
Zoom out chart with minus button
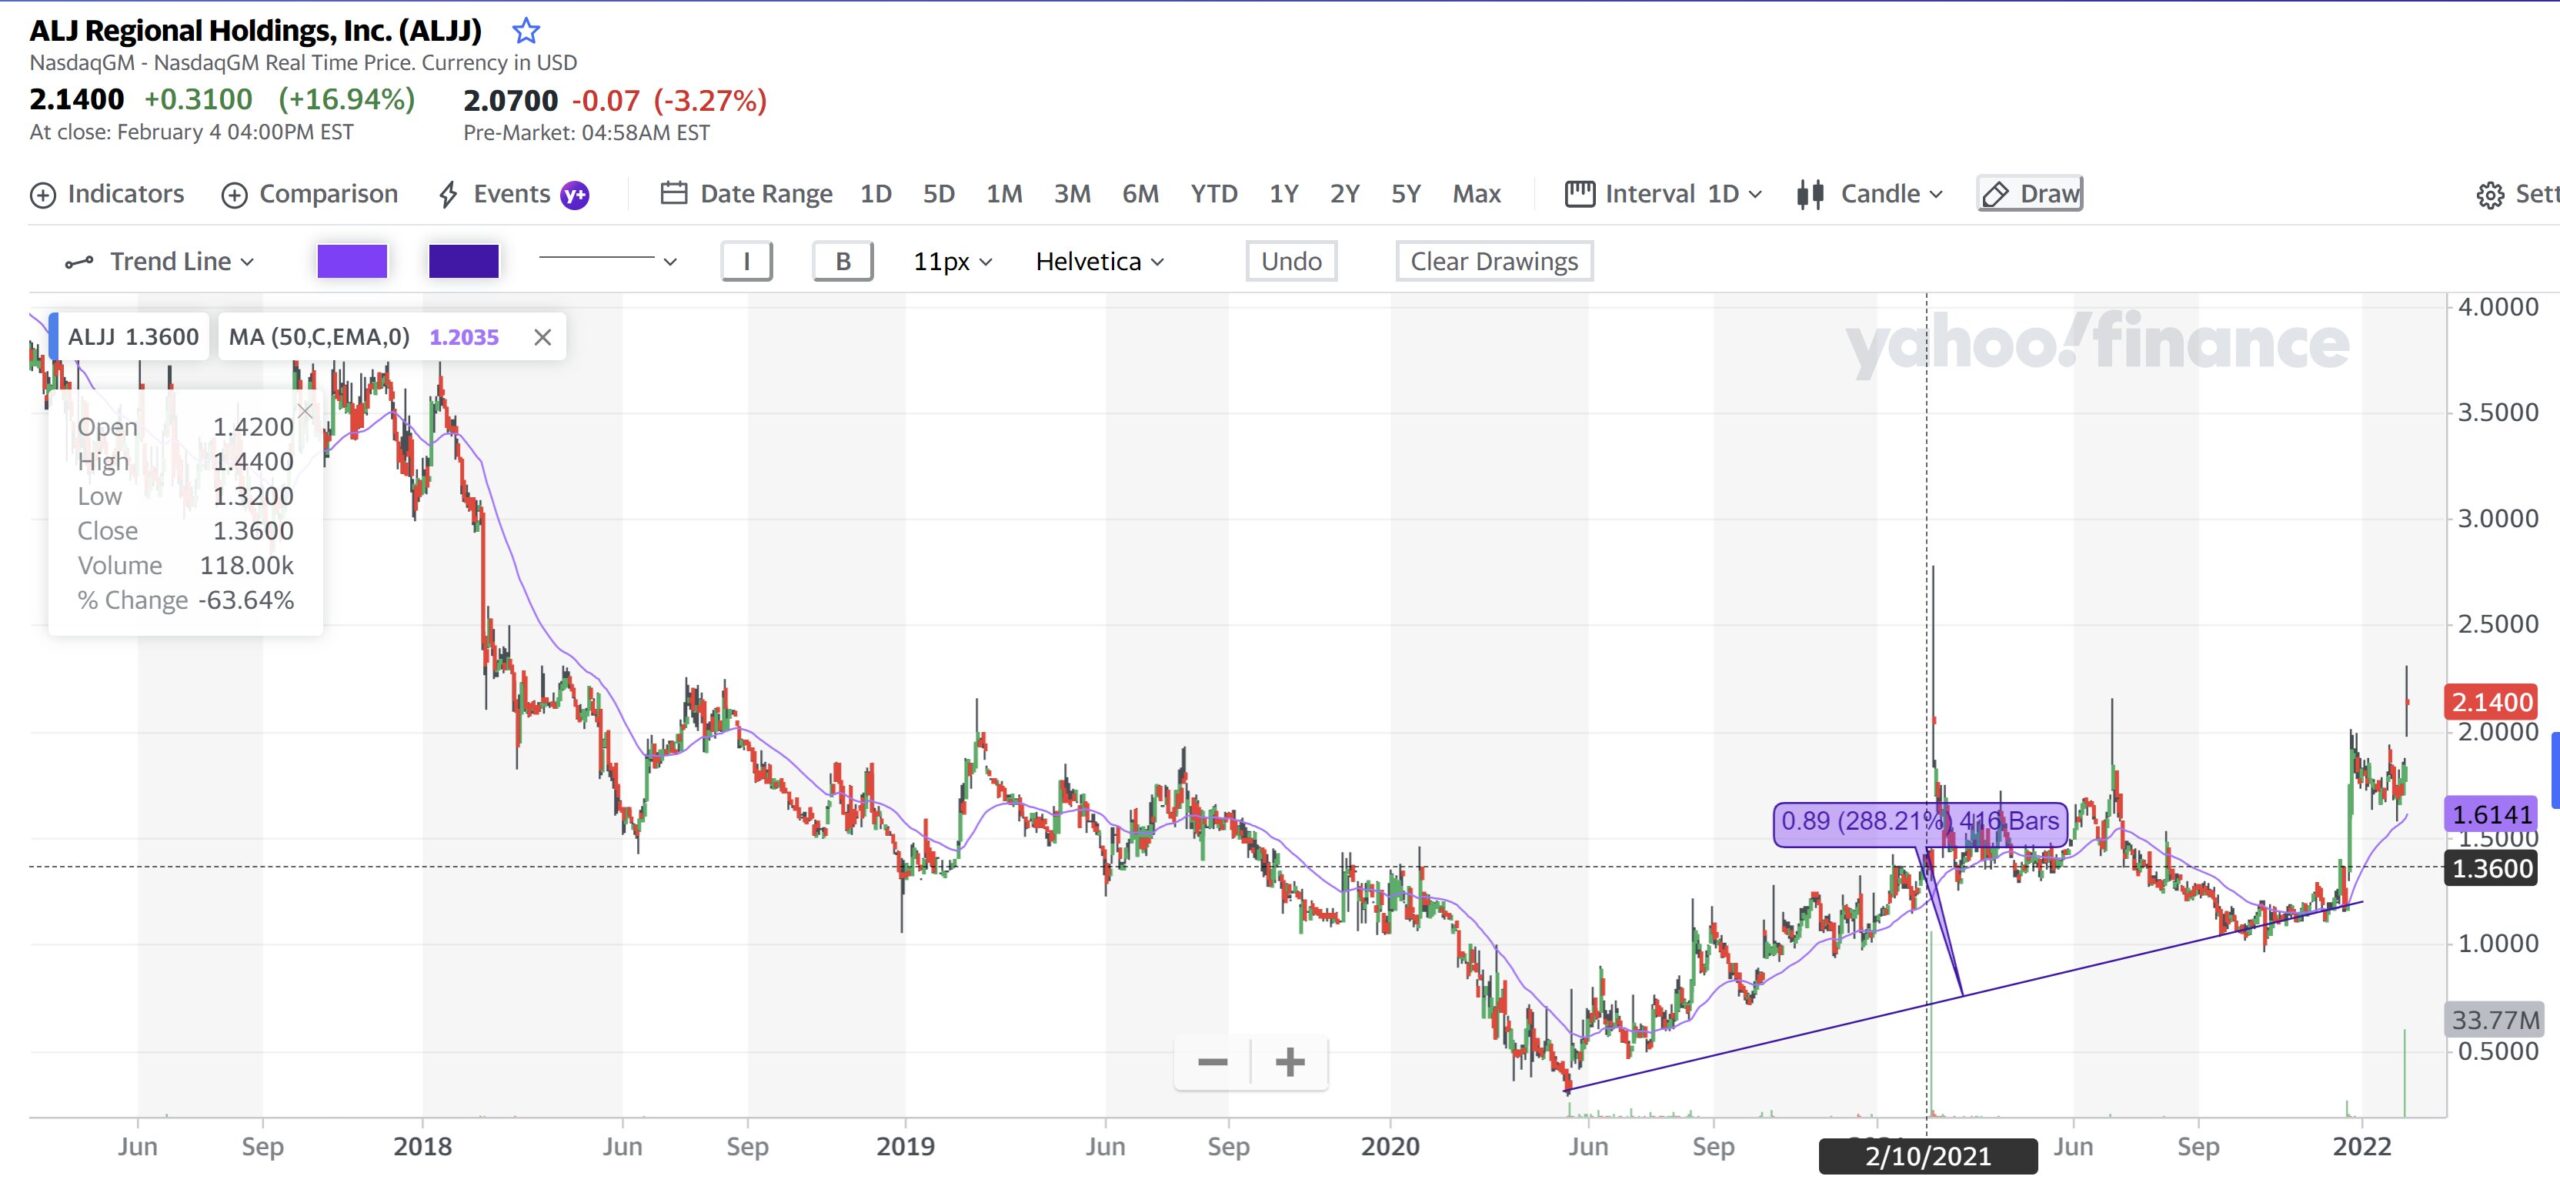click(x=1213, y=1062)
